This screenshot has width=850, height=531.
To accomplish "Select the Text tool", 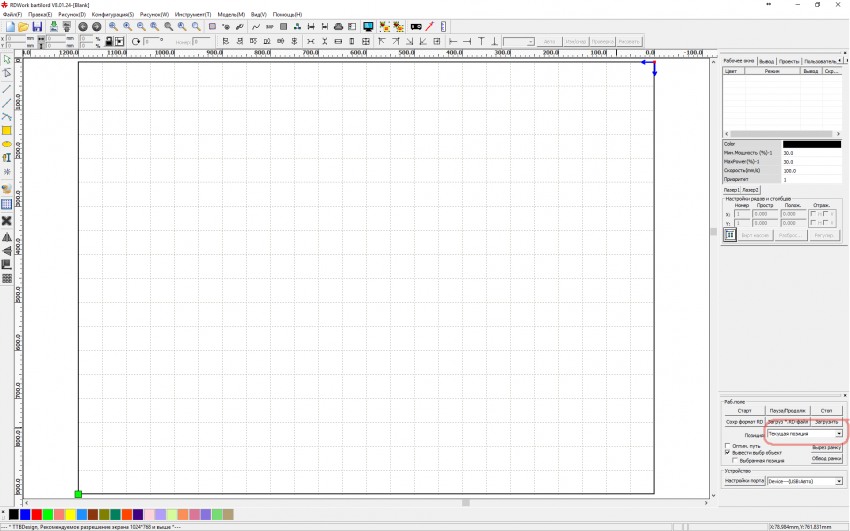I will pos(7,158).
